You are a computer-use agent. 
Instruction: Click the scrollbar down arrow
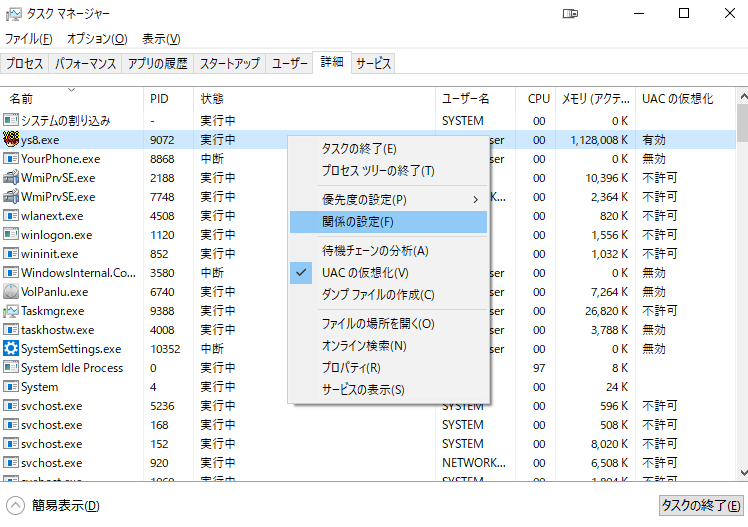pos(743,473)
